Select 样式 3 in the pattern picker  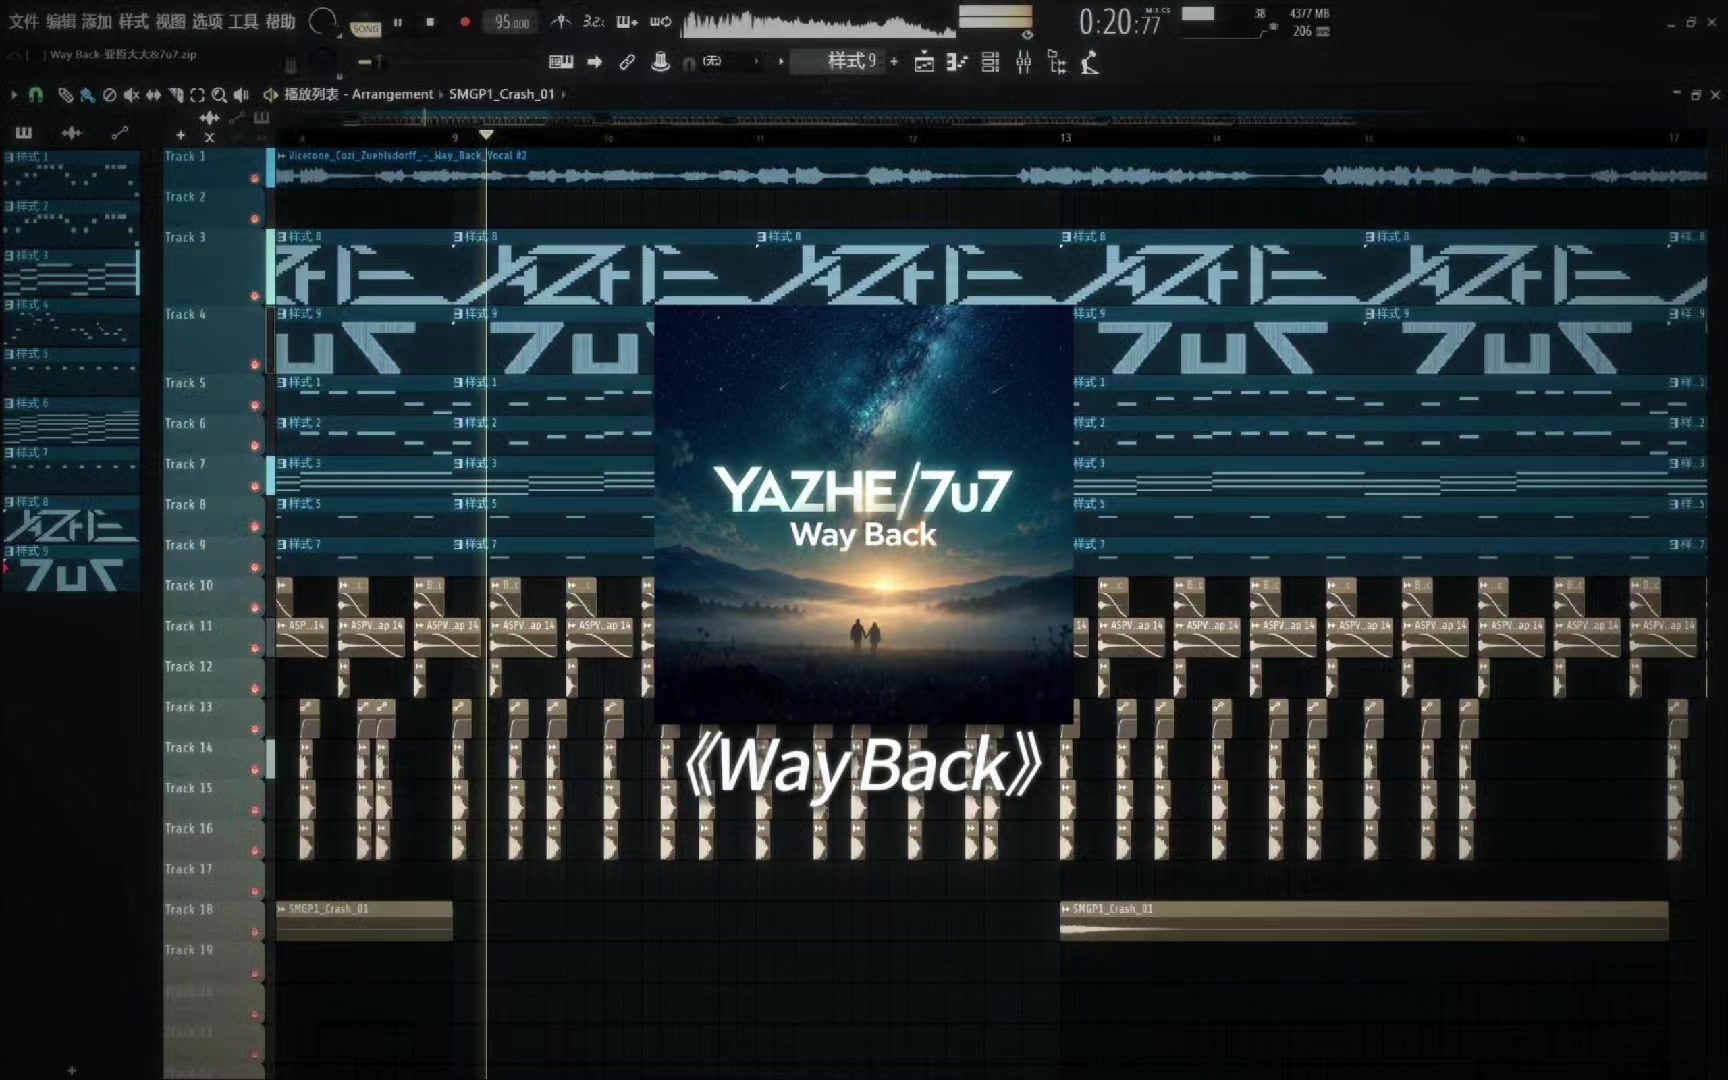[70, 271]
